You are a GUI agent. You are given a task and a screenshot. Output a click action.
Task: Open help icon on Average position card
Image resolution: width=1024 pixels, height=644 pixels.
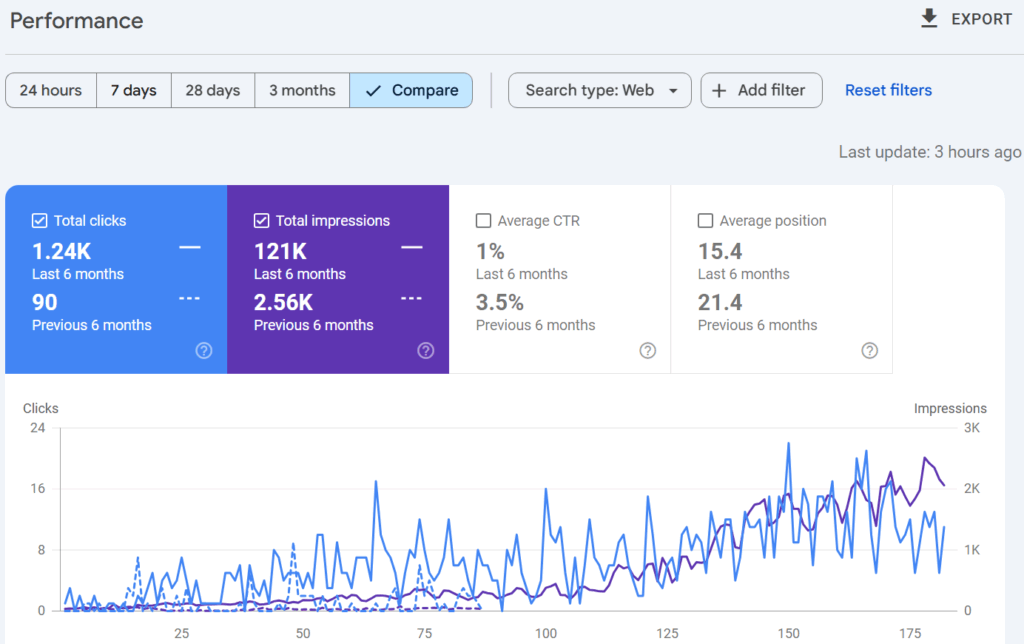click(870, 351)
